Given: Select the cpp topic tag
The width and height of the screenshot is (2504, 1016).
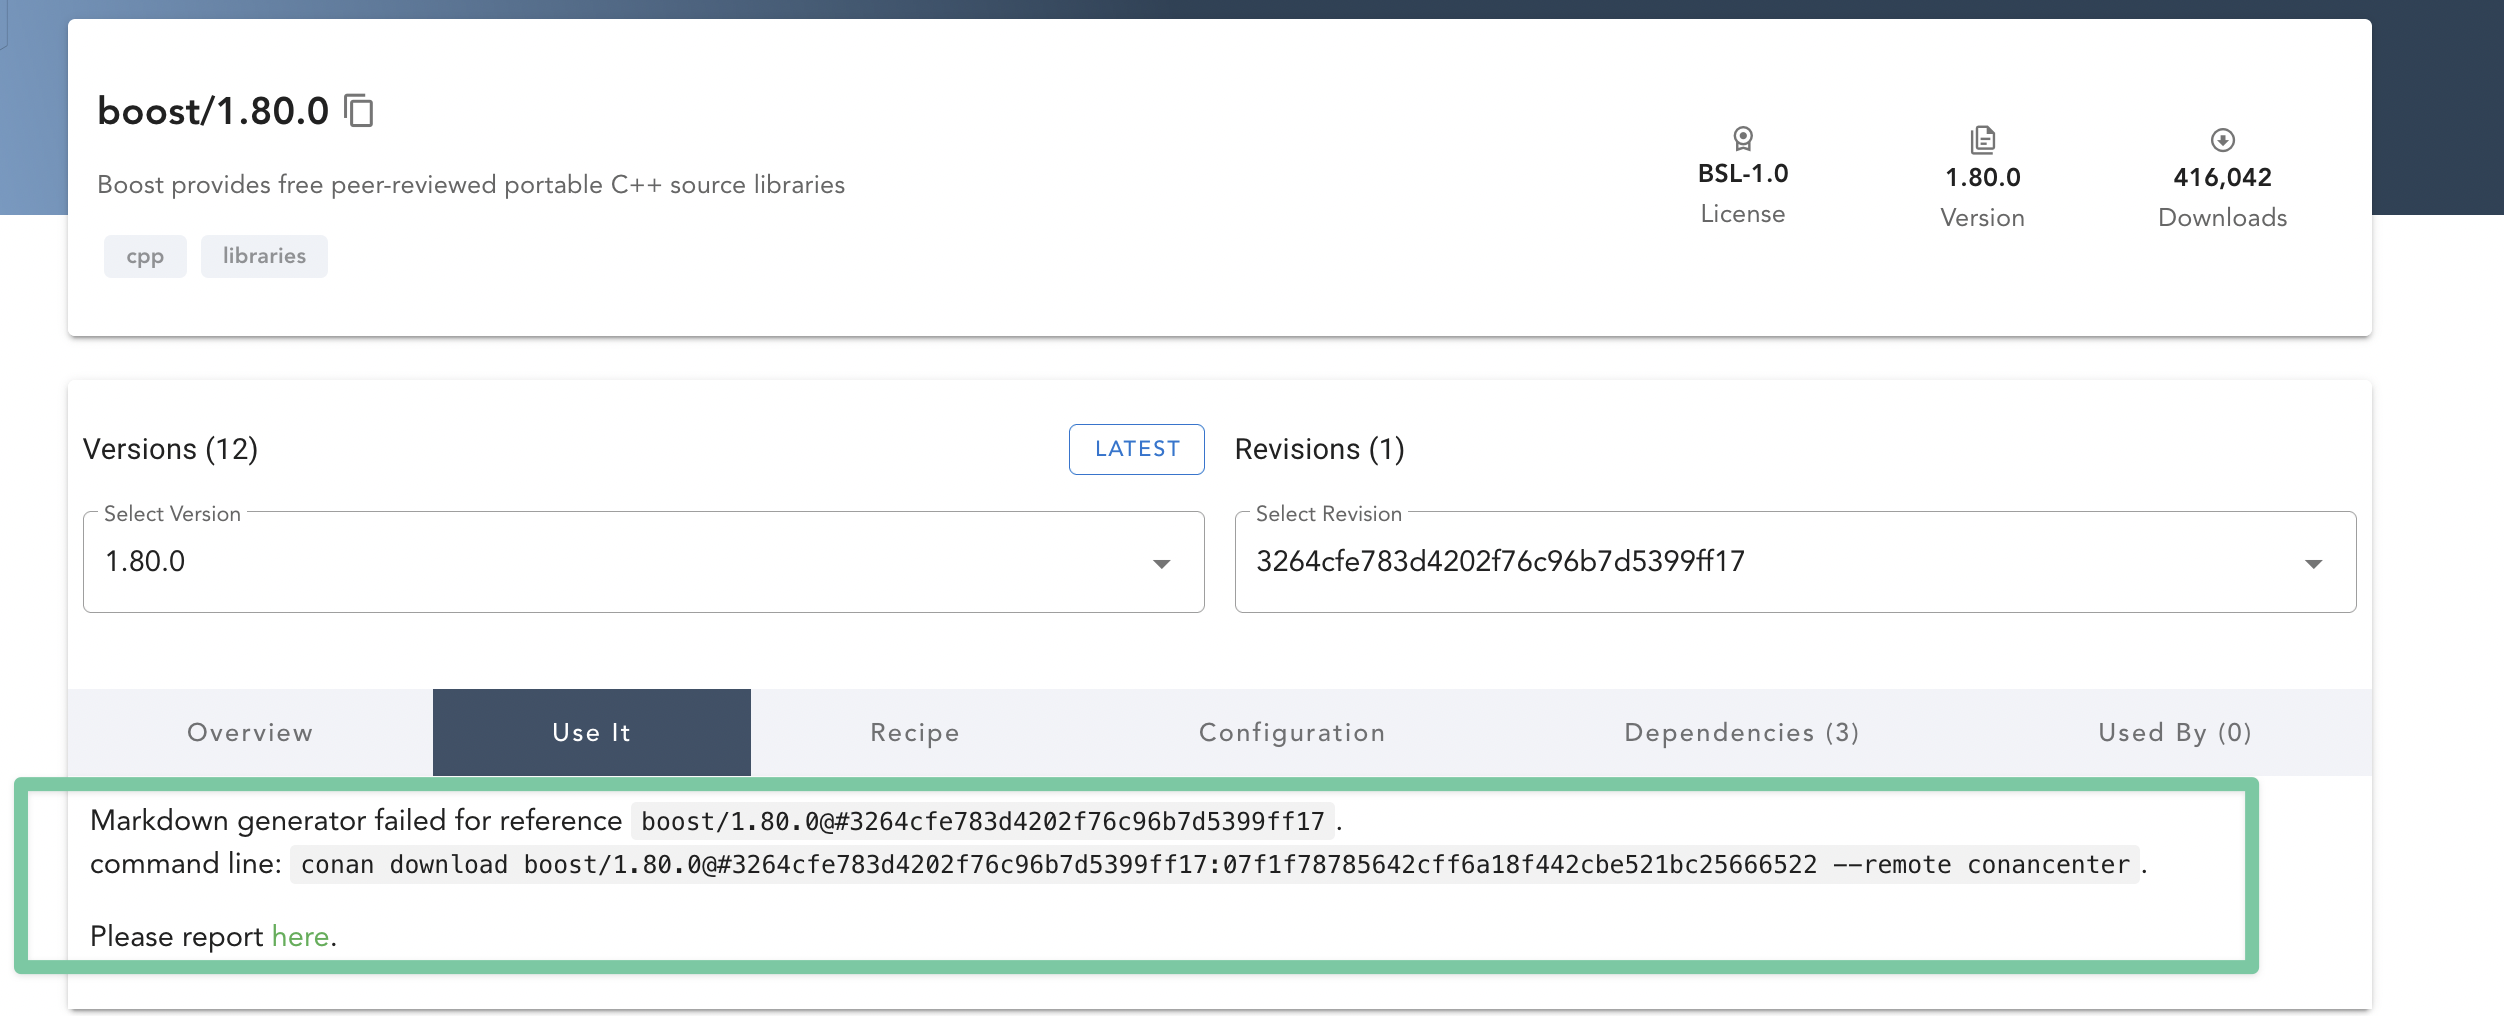Looking at the screenshot, I should [x=145, y=256].
